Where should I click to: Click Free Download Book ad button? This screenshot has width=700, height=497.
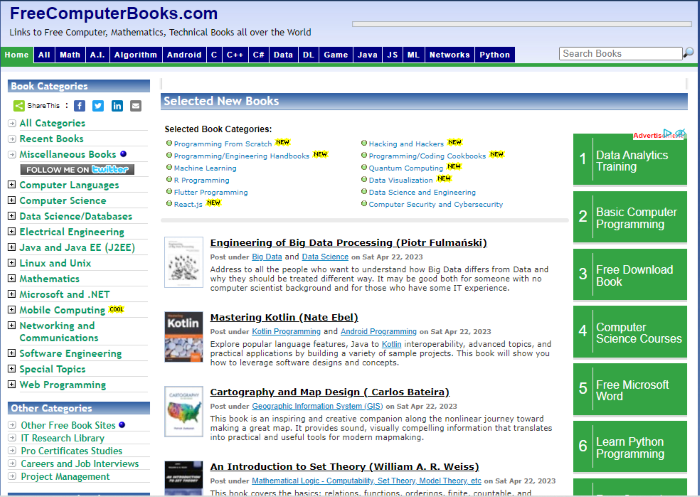click(630, 275)
